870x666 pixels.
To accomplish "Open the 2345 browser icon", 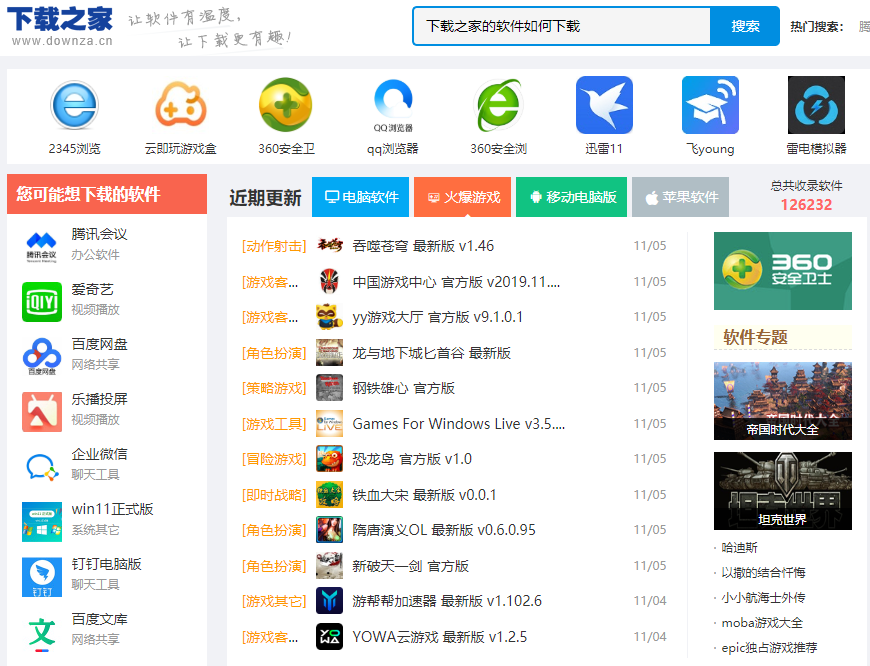I will coord(74,105).
